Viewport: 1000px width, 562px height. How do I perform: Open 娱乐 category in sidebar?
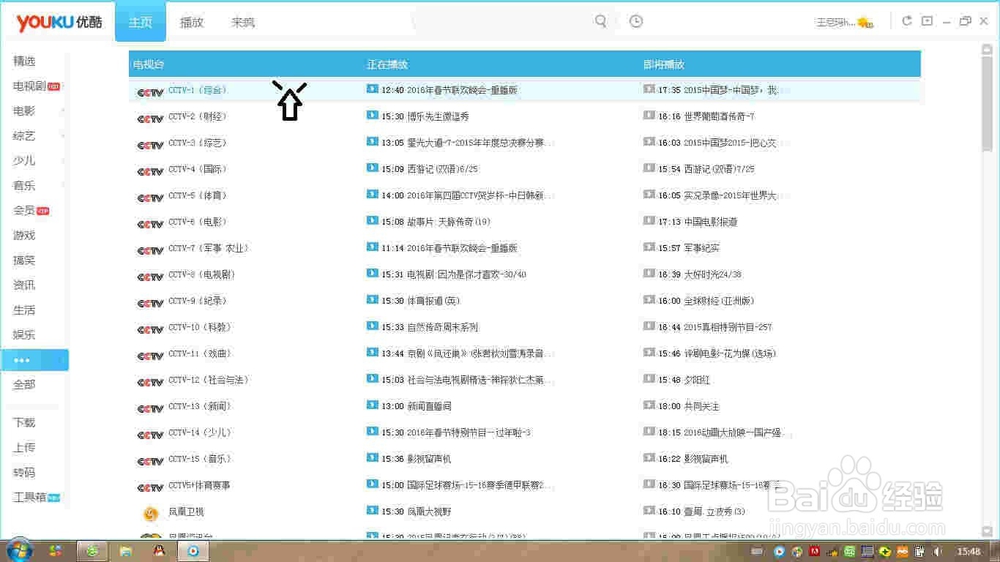coord(24,334)
